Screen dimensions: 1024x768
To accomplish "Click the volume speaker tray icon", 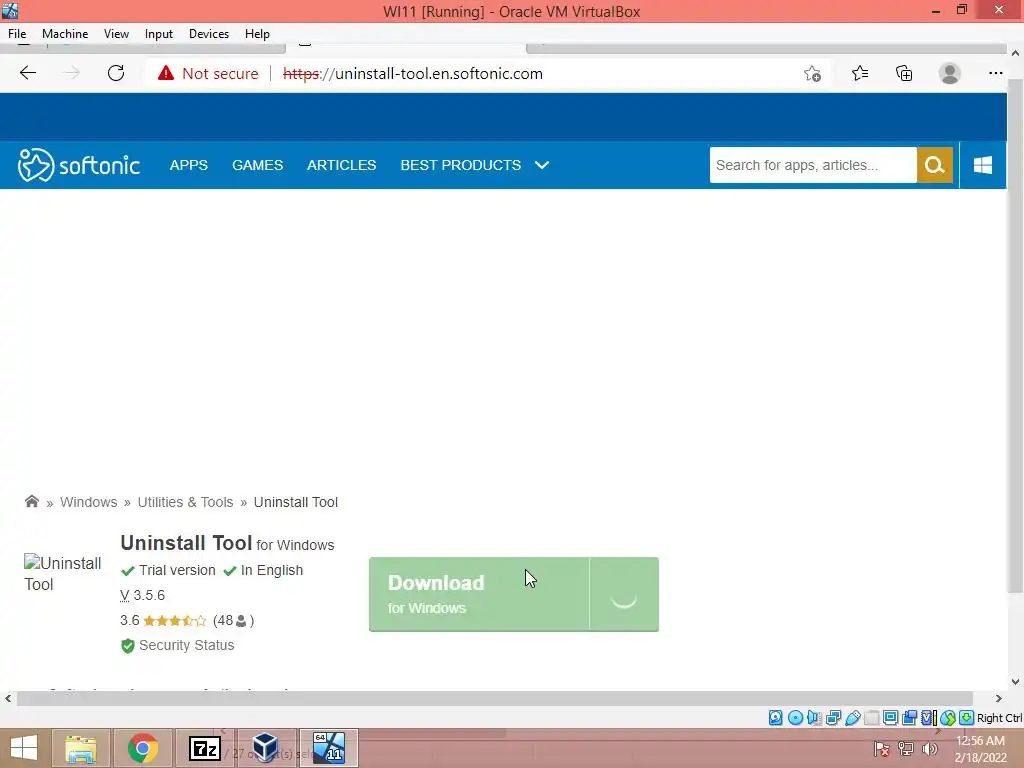I will 929,748.
